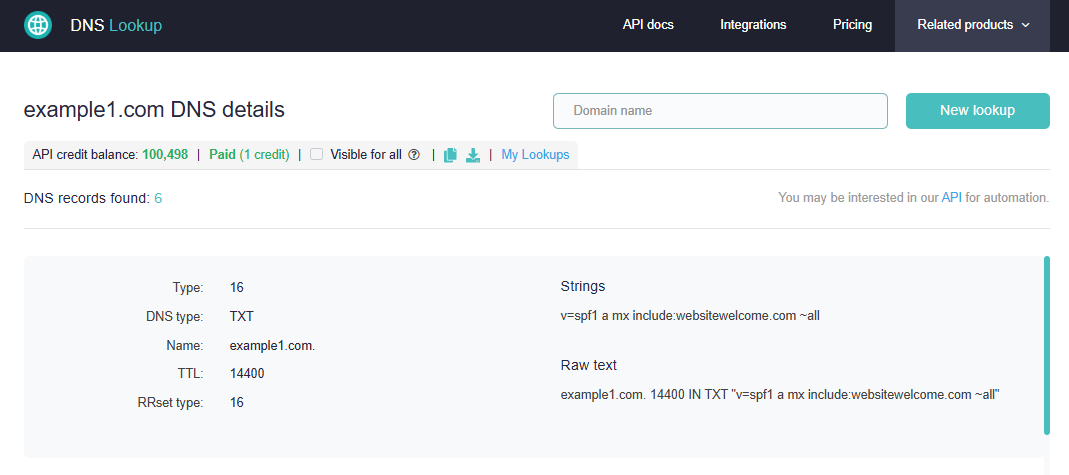
Task: Click the globe logo icon
Action: [38, 25]
